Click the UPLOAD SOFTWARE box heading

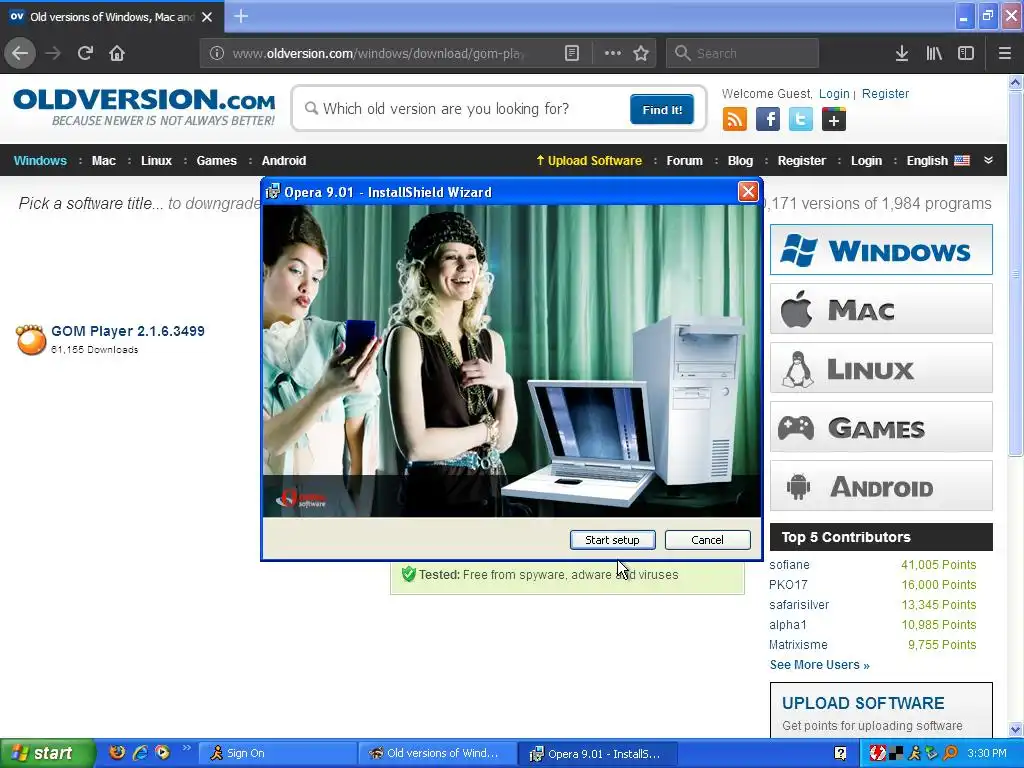click(863, 703)
